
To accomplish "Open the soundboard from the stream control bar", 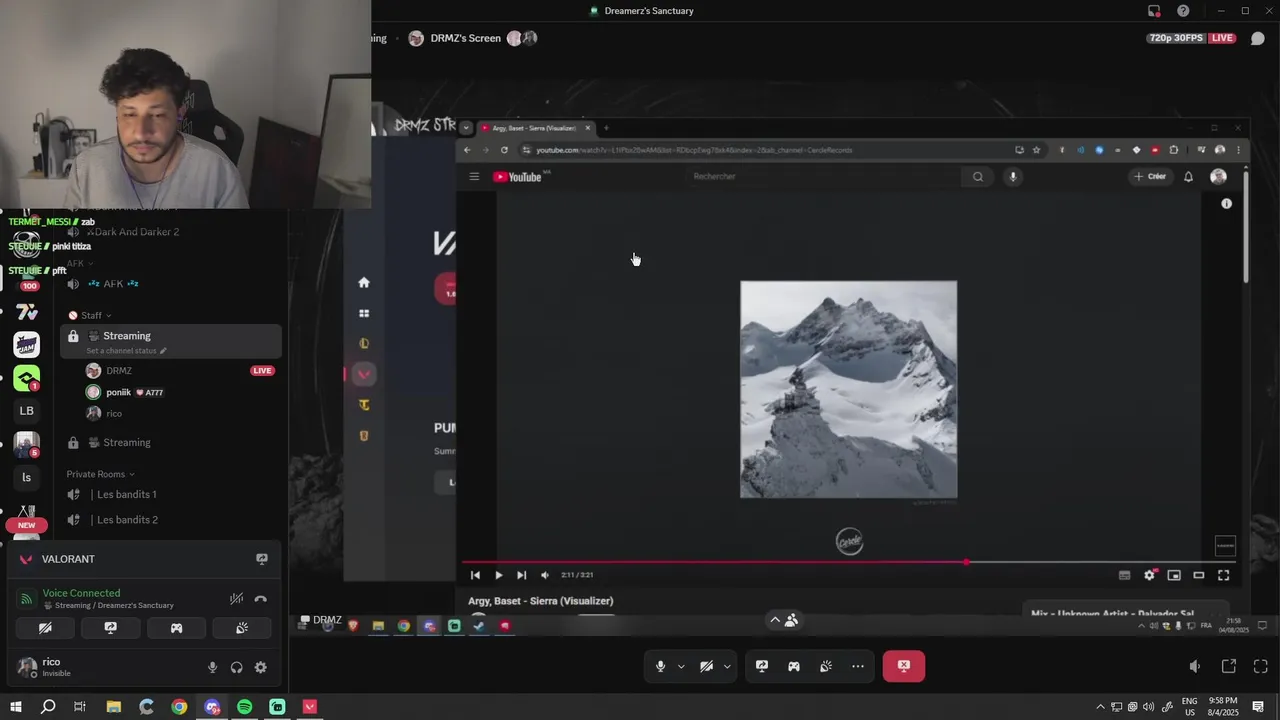I will [826, 666].
